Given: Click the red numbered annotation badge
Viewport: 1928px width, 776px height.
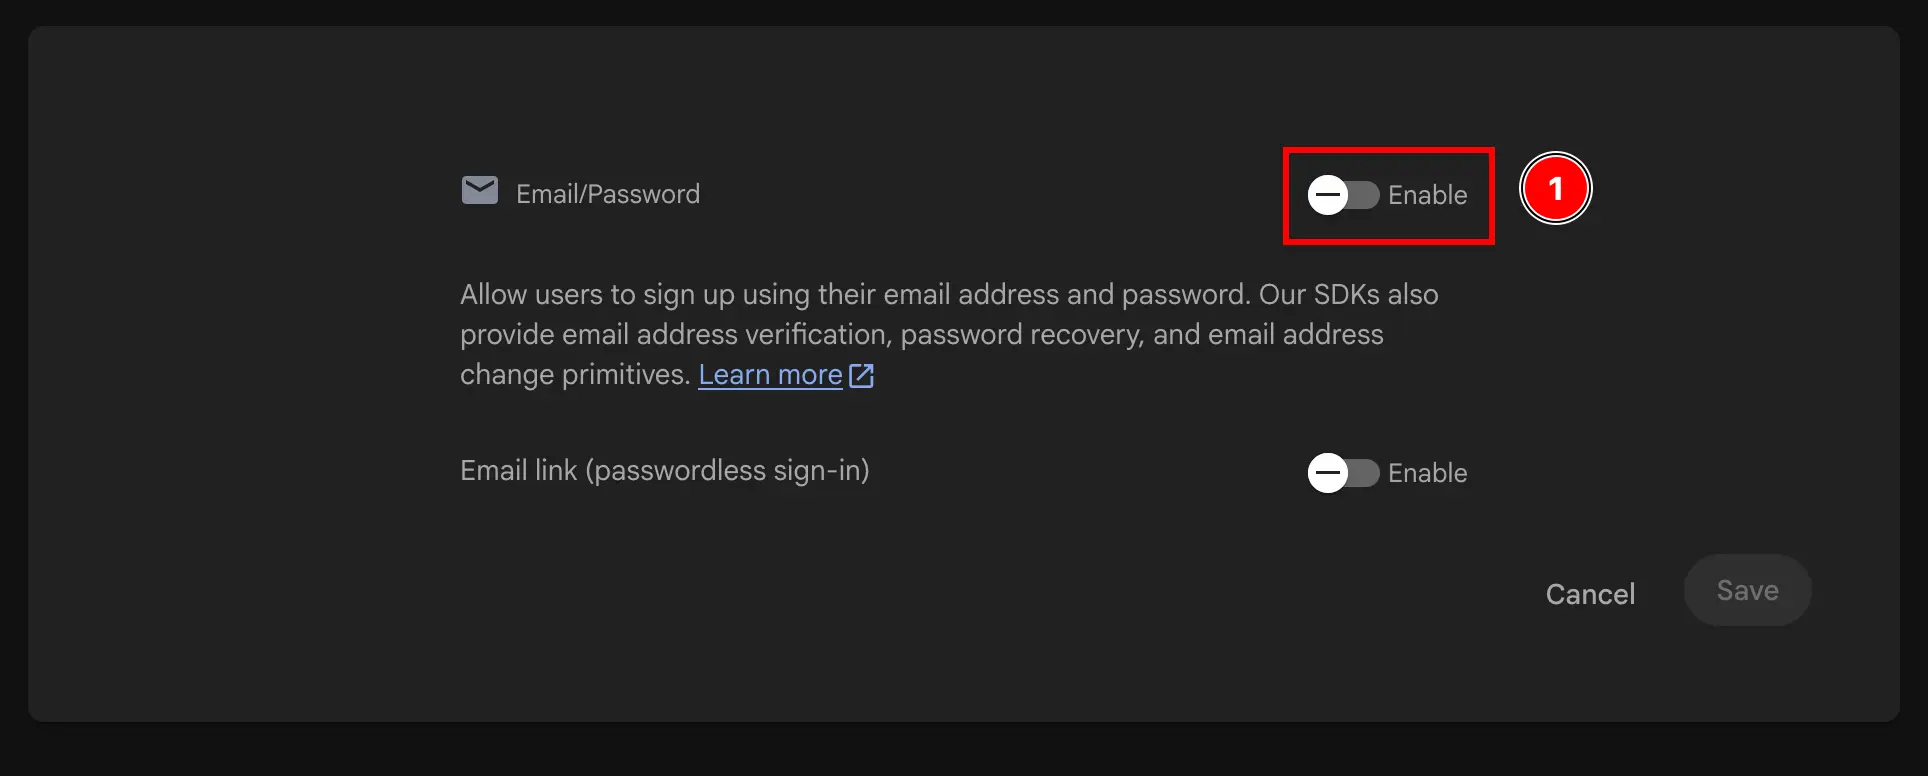Looking at the screenshot, I should tap(1556, 188).
